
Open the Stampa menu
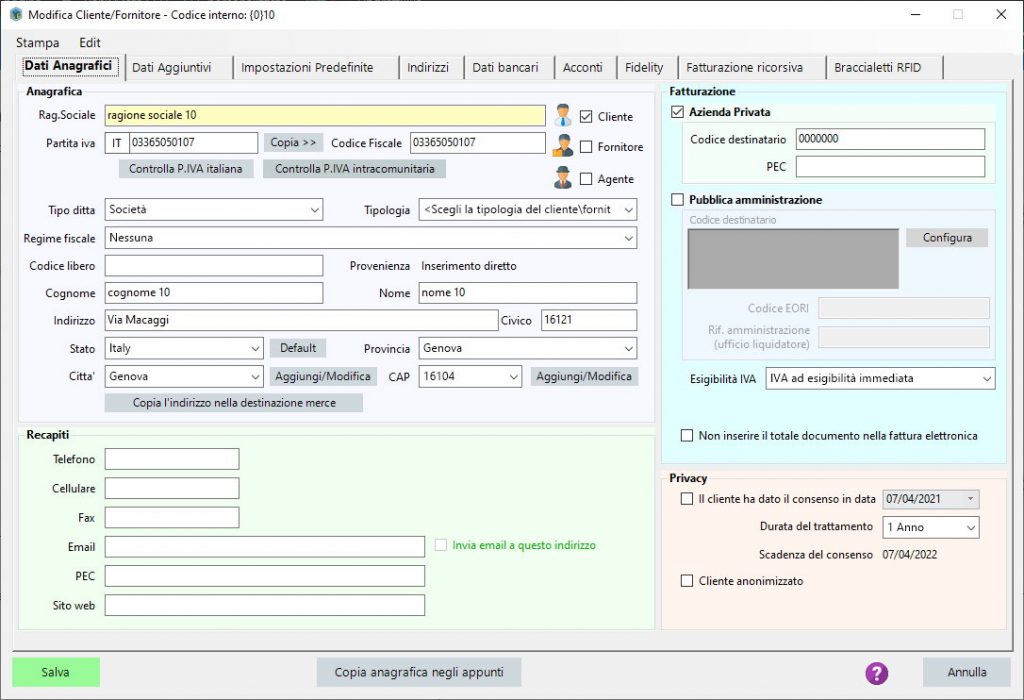pyautogui.click(x=37, y=43)
